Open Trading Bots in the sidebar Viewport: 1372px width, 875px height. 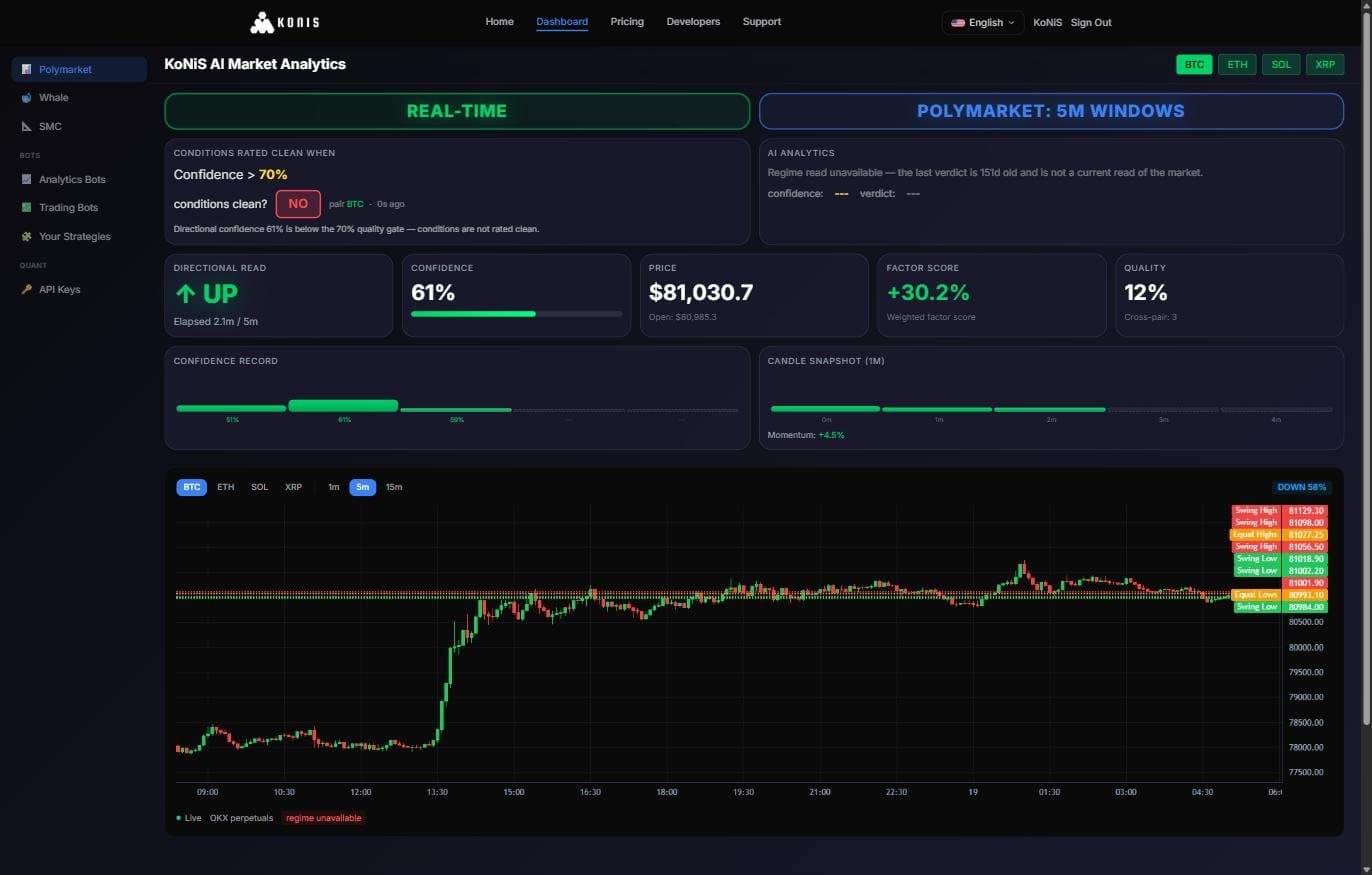point(79,208)
